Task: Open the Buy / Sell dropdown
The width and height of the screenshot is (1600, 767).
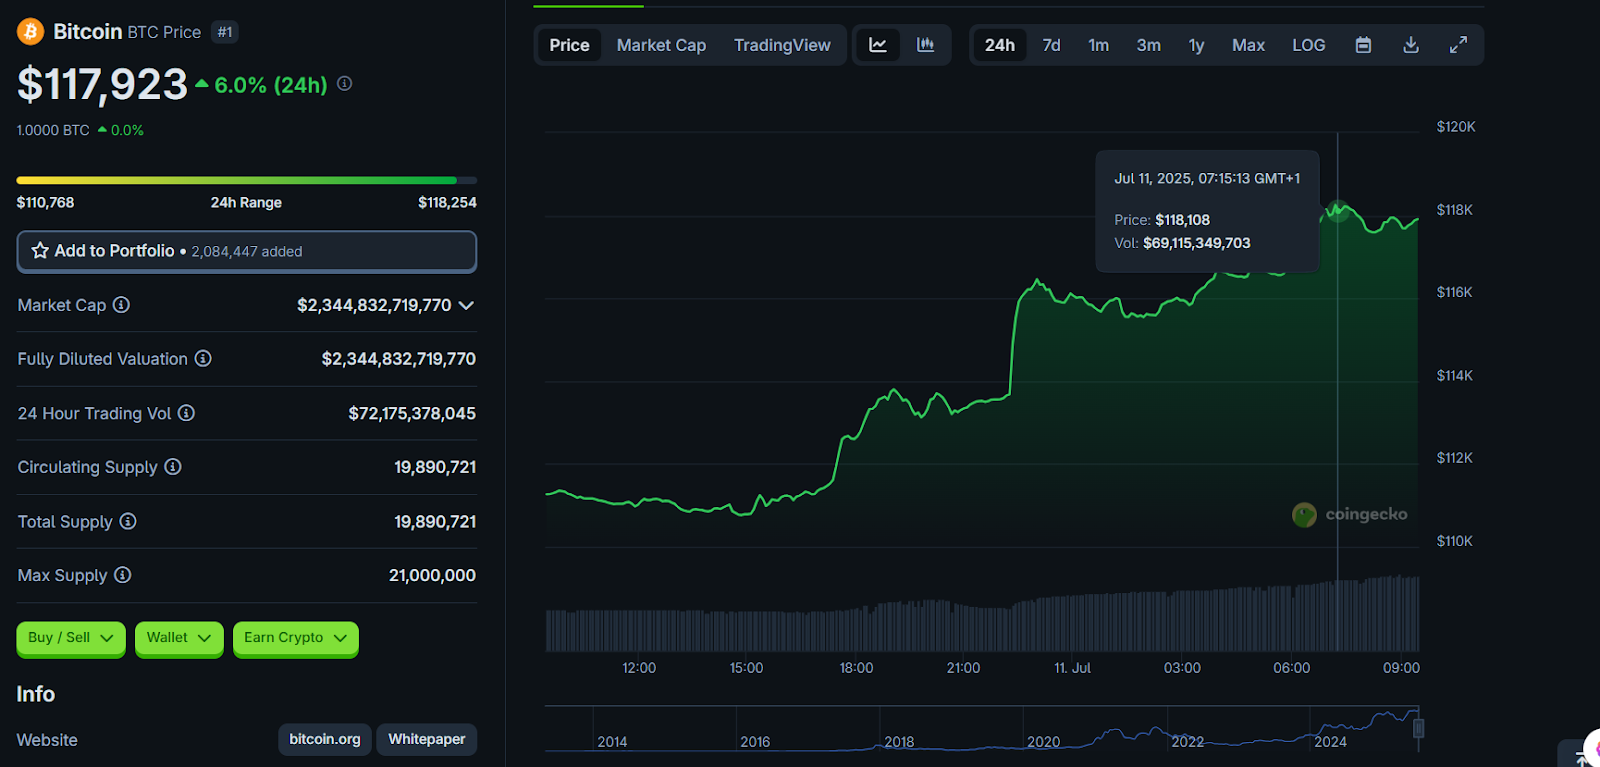Action: coord(70,638)
